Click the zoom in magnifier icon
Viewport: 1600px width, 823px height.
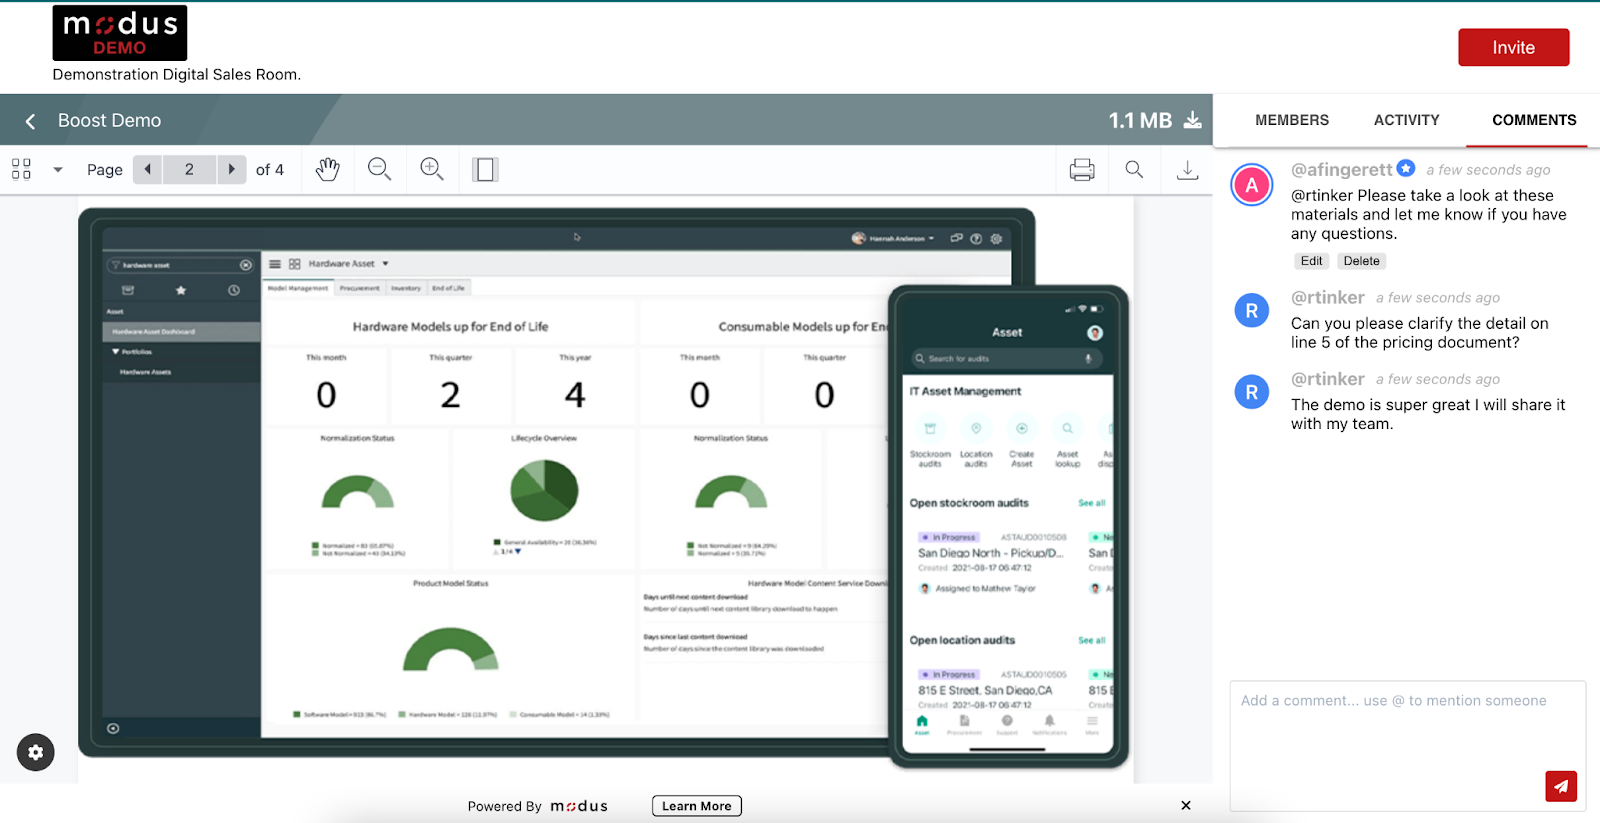click(x=432, y=170)
